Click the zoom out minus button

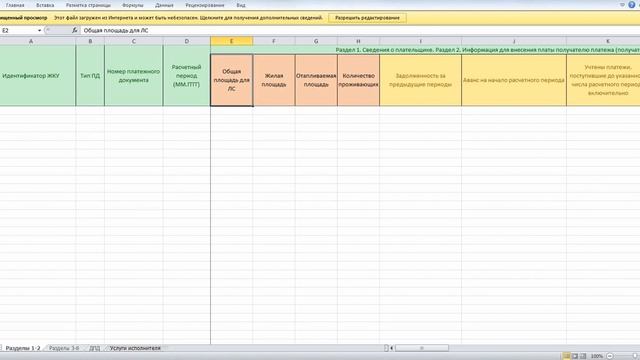click(609, 356)
